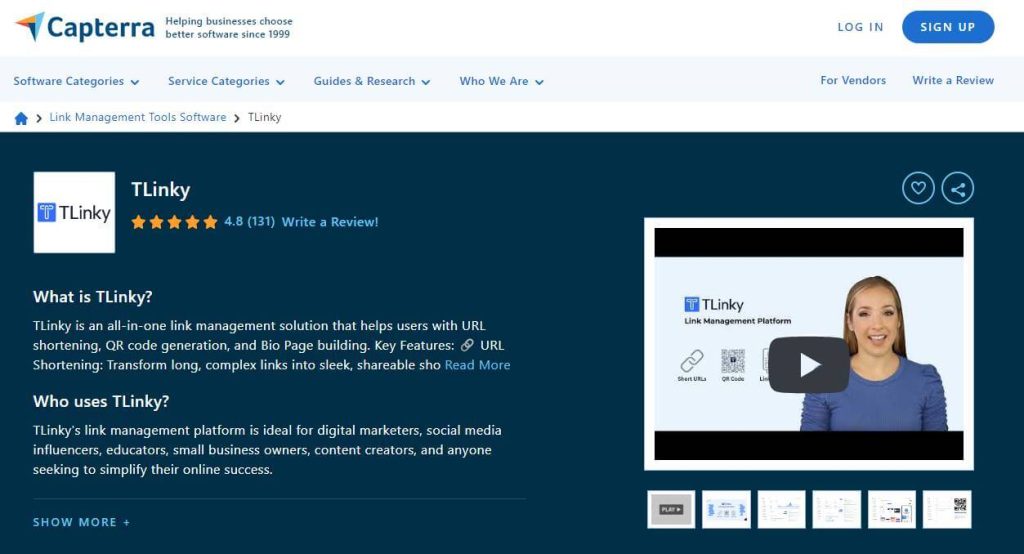
Task: Open the home breadcrumb icon
Action: pos(21,118)
